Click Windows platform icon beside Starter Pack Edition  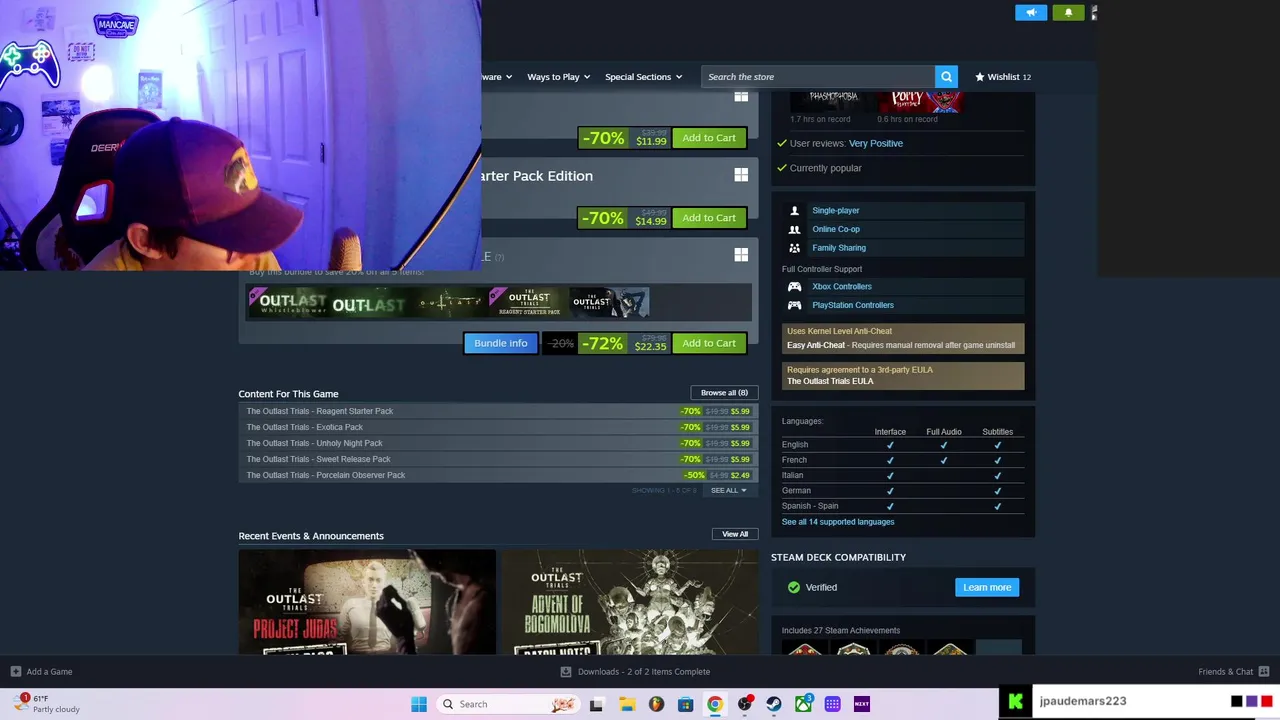[741, 175]
